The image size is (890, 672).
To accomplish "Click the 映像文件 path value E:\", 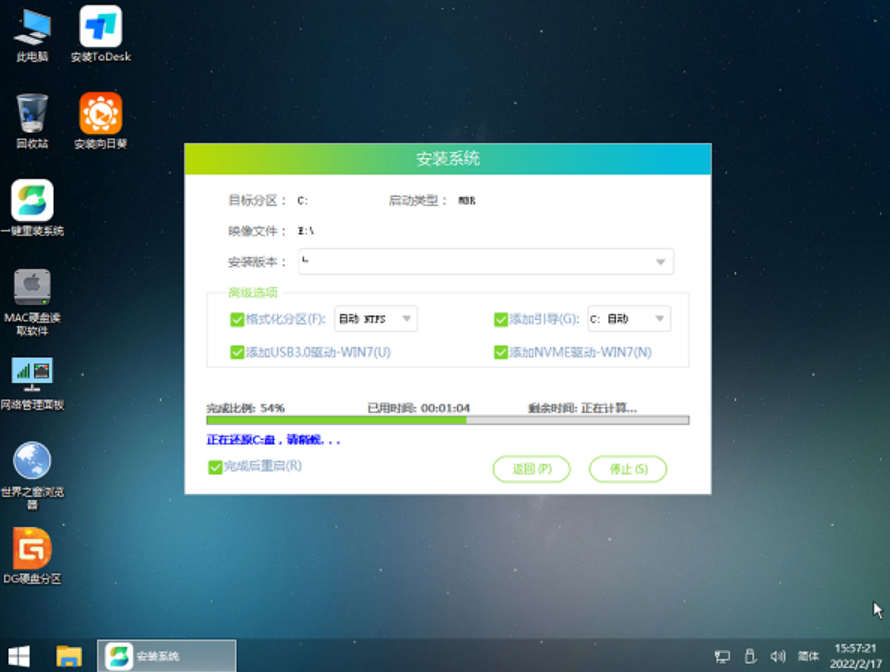I will pyautogui.click(x=306, y=231).
